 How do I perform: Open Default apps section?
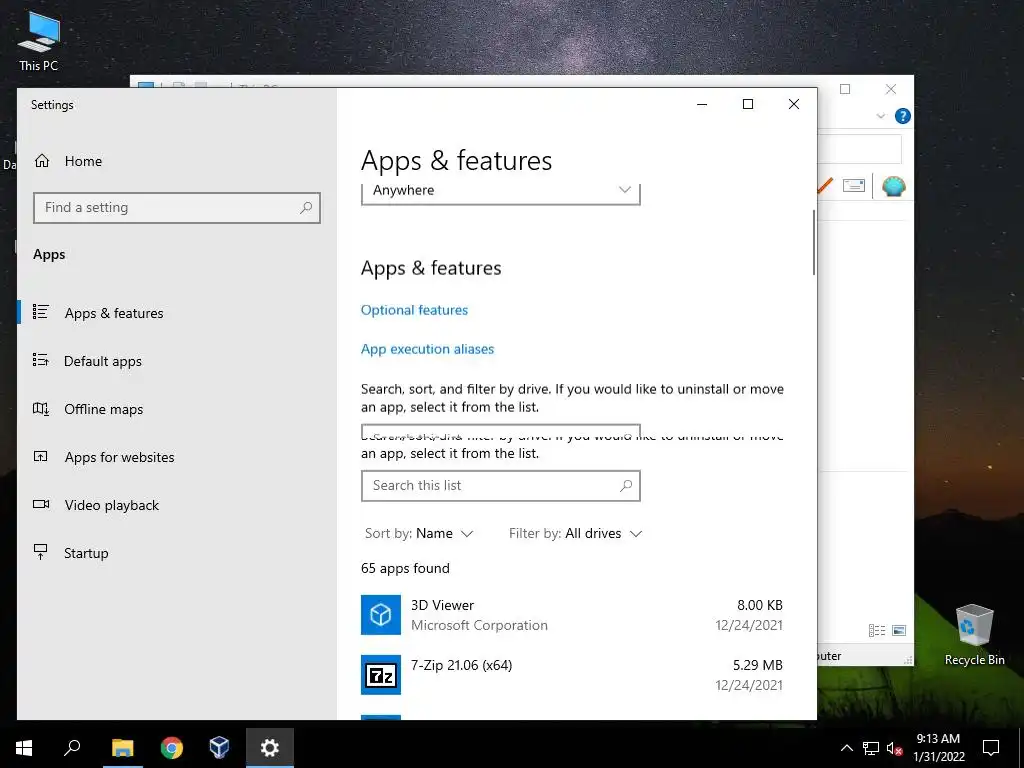click(x=103, y=361)
